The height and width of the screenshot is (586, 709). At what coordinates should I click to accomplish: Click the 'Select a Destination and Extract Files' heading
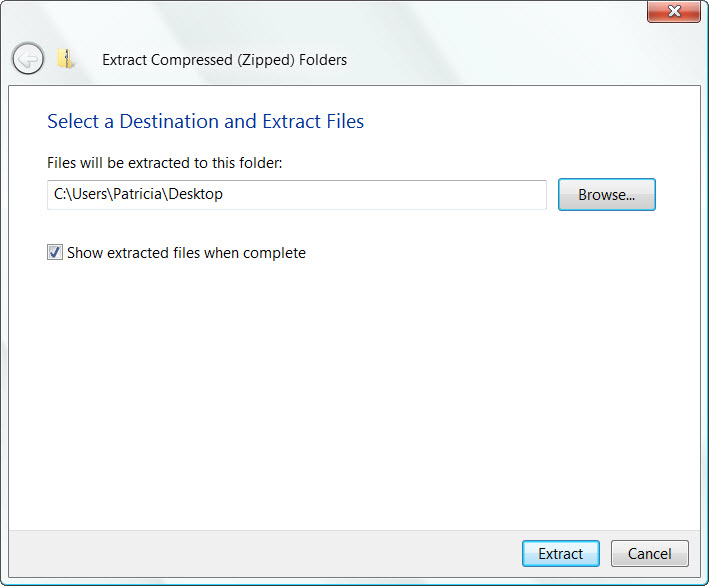click(x=205, y=121)
